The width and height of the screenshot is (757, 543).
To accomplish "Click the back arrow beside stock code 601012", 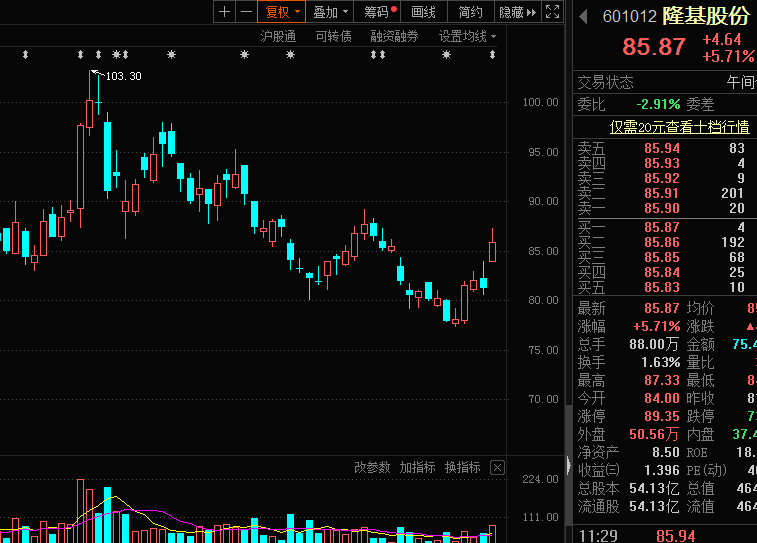I will tap(583, 17).
